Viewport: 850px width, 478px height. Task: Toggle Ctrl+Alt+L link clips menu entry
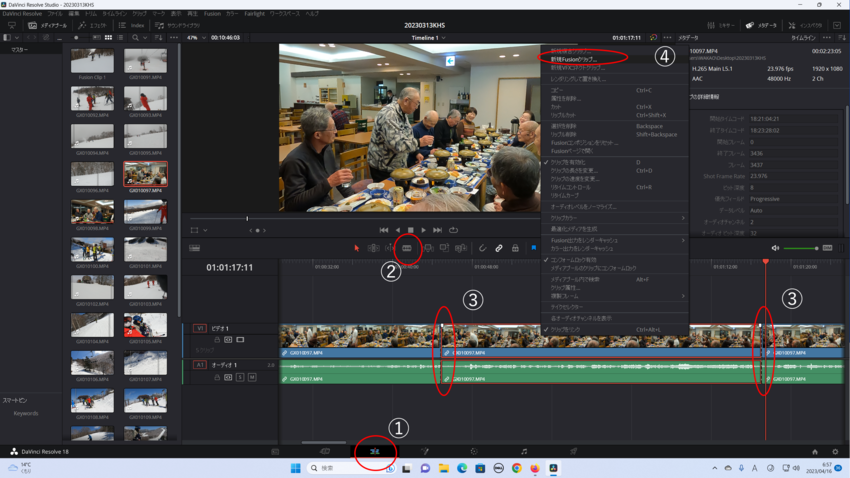coord(615,330)
